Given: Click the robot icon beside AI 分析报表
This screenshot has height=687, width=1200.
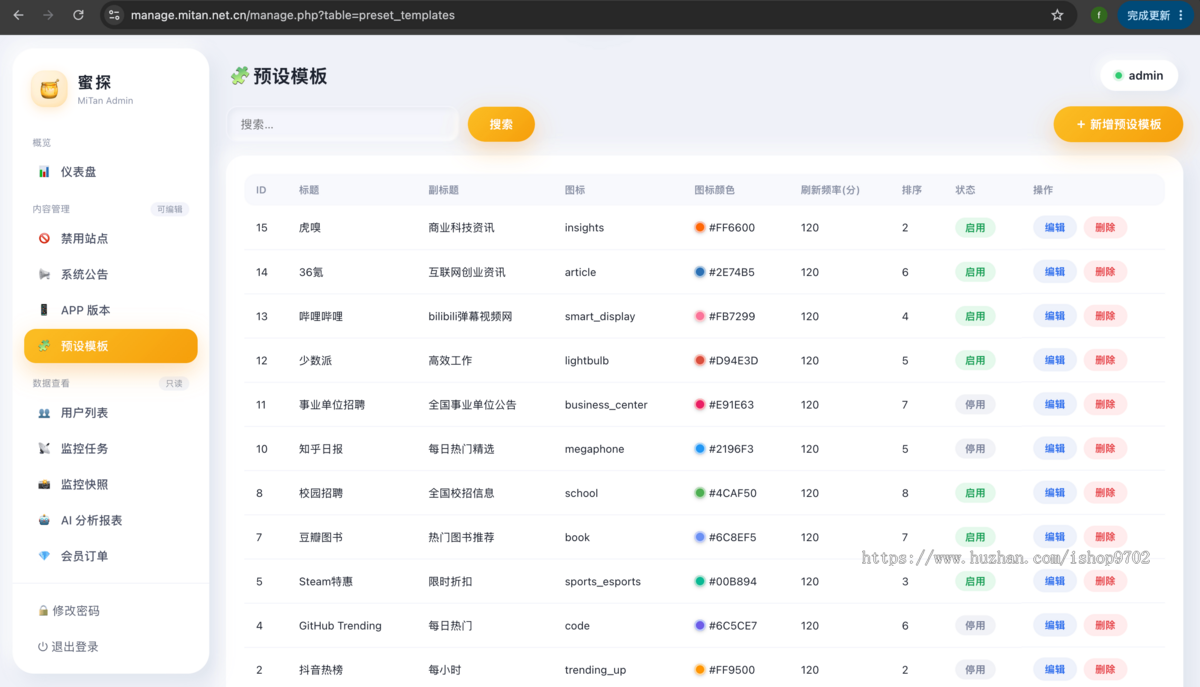Looking at the screenshot, I should (x=44, y=520).
